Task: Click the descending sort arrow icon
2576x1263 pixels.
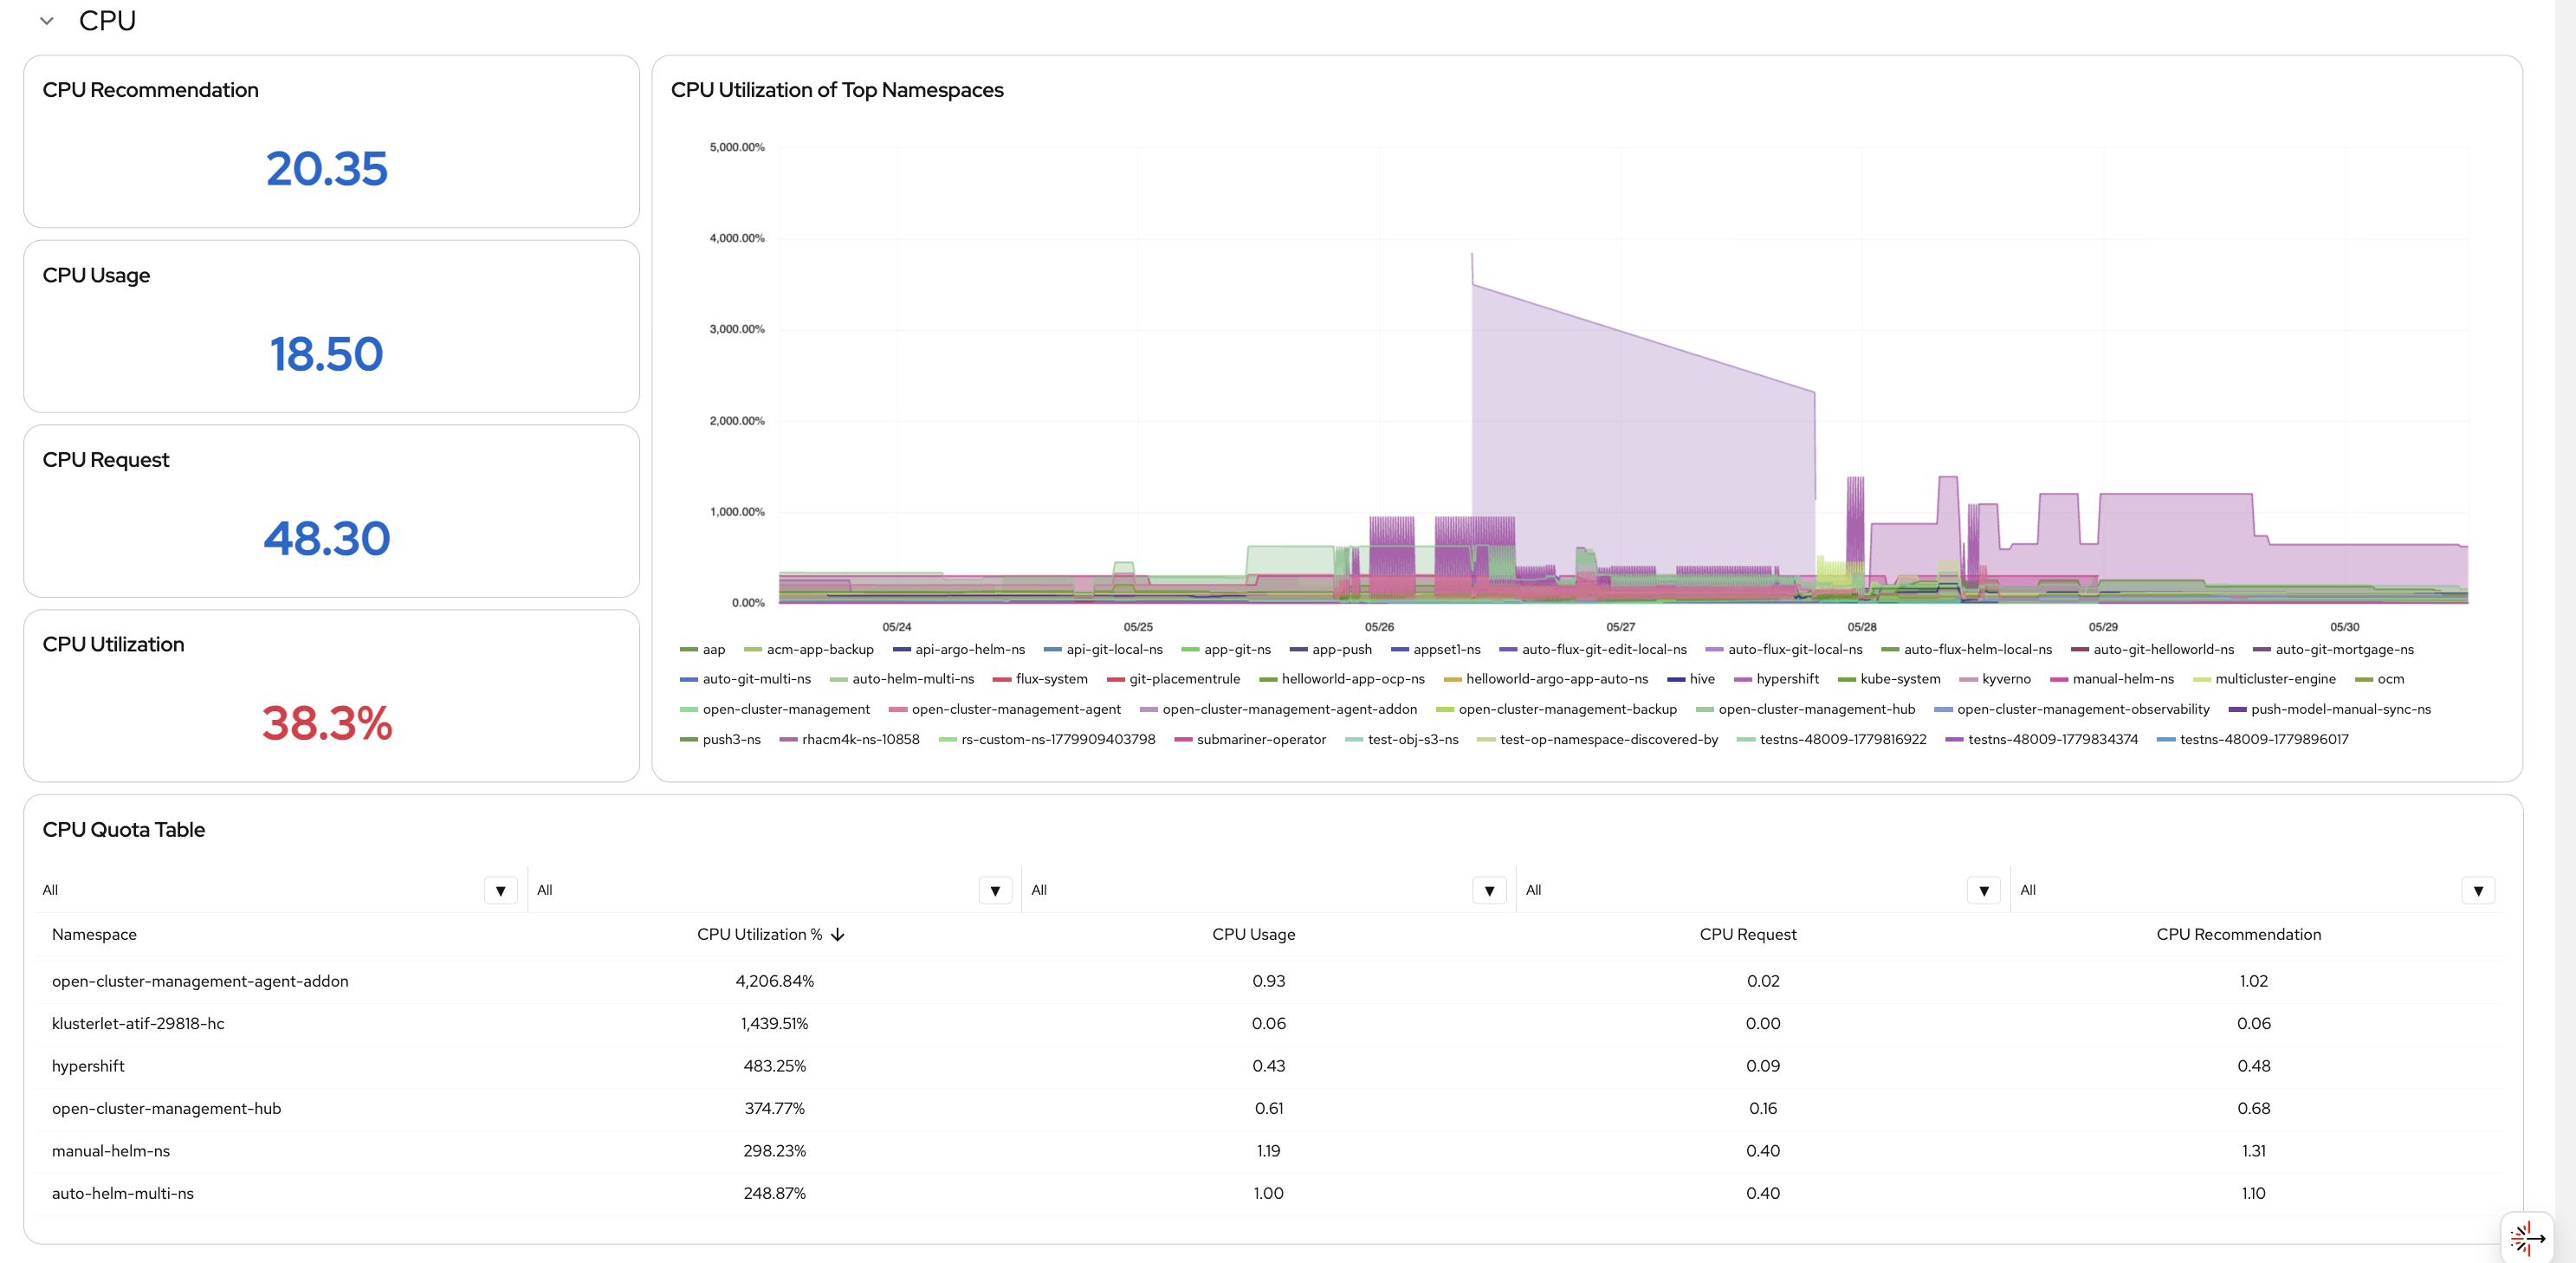Action: pos(838,934)
